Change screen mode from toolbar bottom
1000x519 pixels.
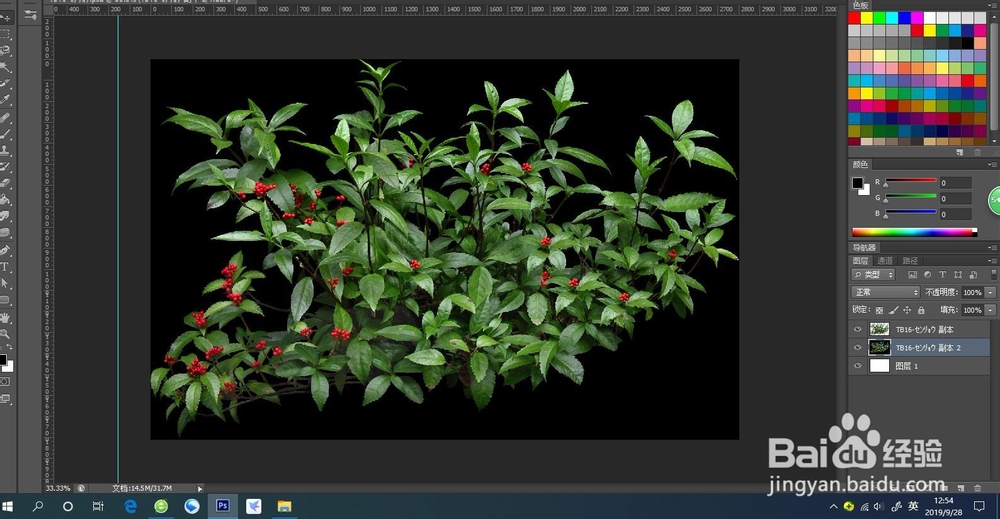click(x=5, y=399)
